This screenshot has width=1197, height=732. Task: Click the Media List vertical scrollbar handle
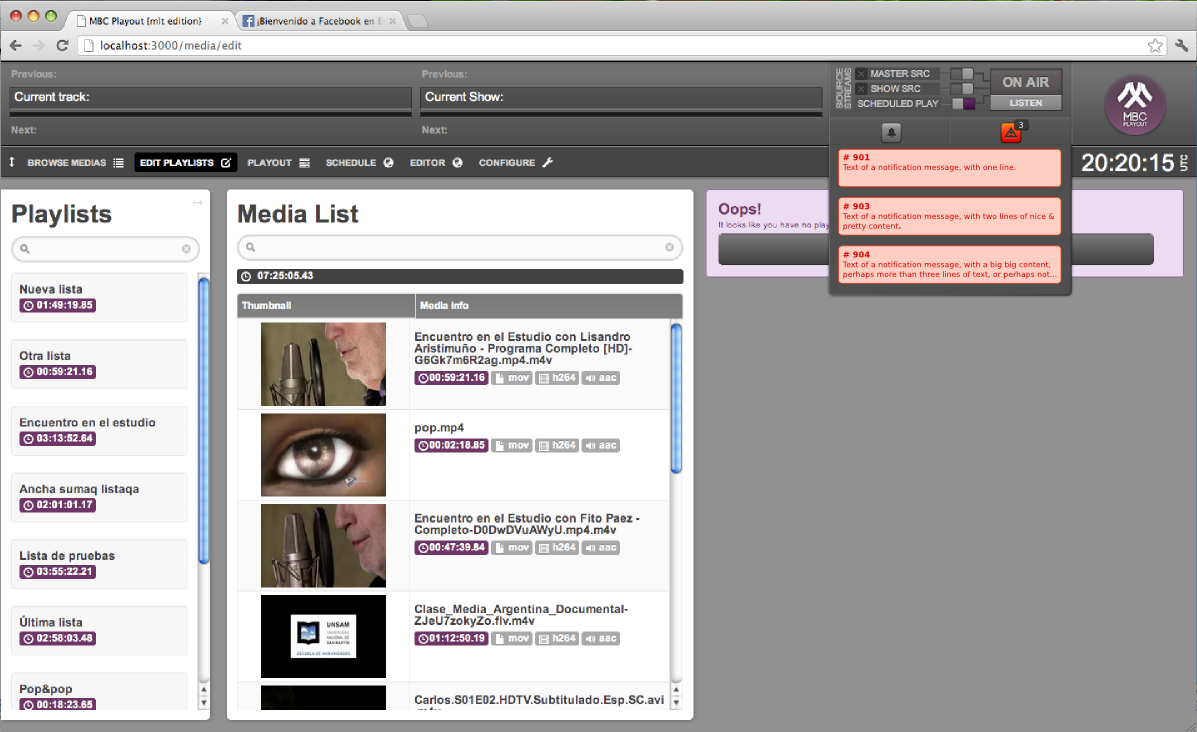676,398
